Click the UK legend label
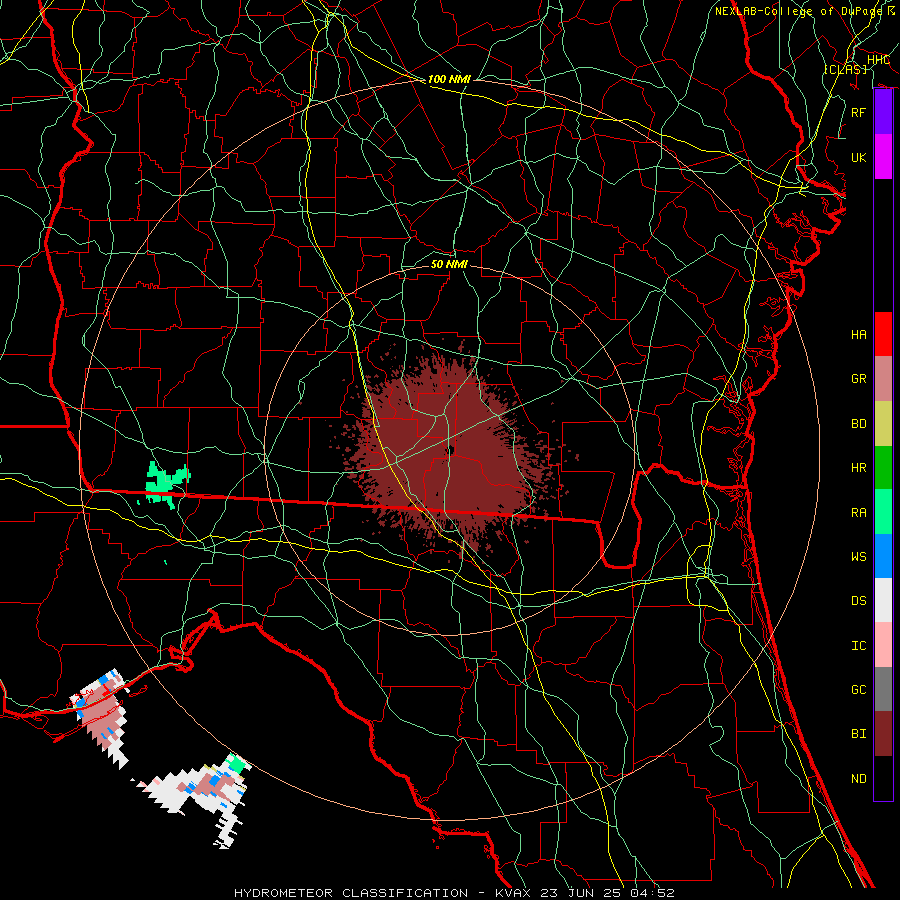 [859, 157]
